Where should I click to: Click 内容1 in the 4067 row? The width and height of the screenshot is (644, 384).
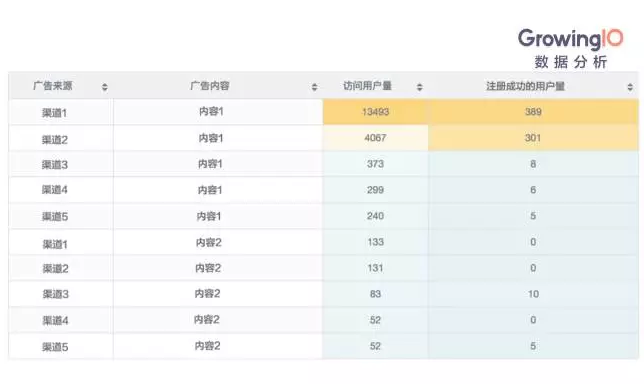[211, 138]
